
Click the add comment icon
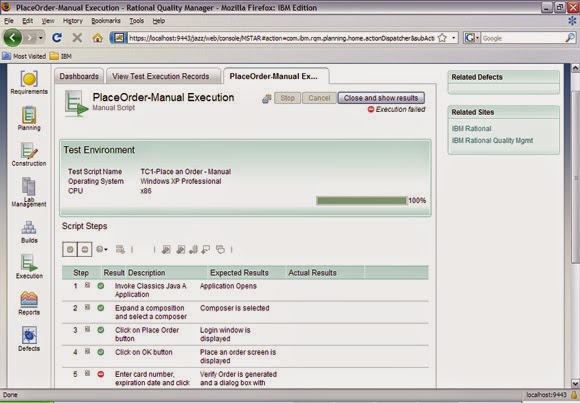[x=206, y=249]
